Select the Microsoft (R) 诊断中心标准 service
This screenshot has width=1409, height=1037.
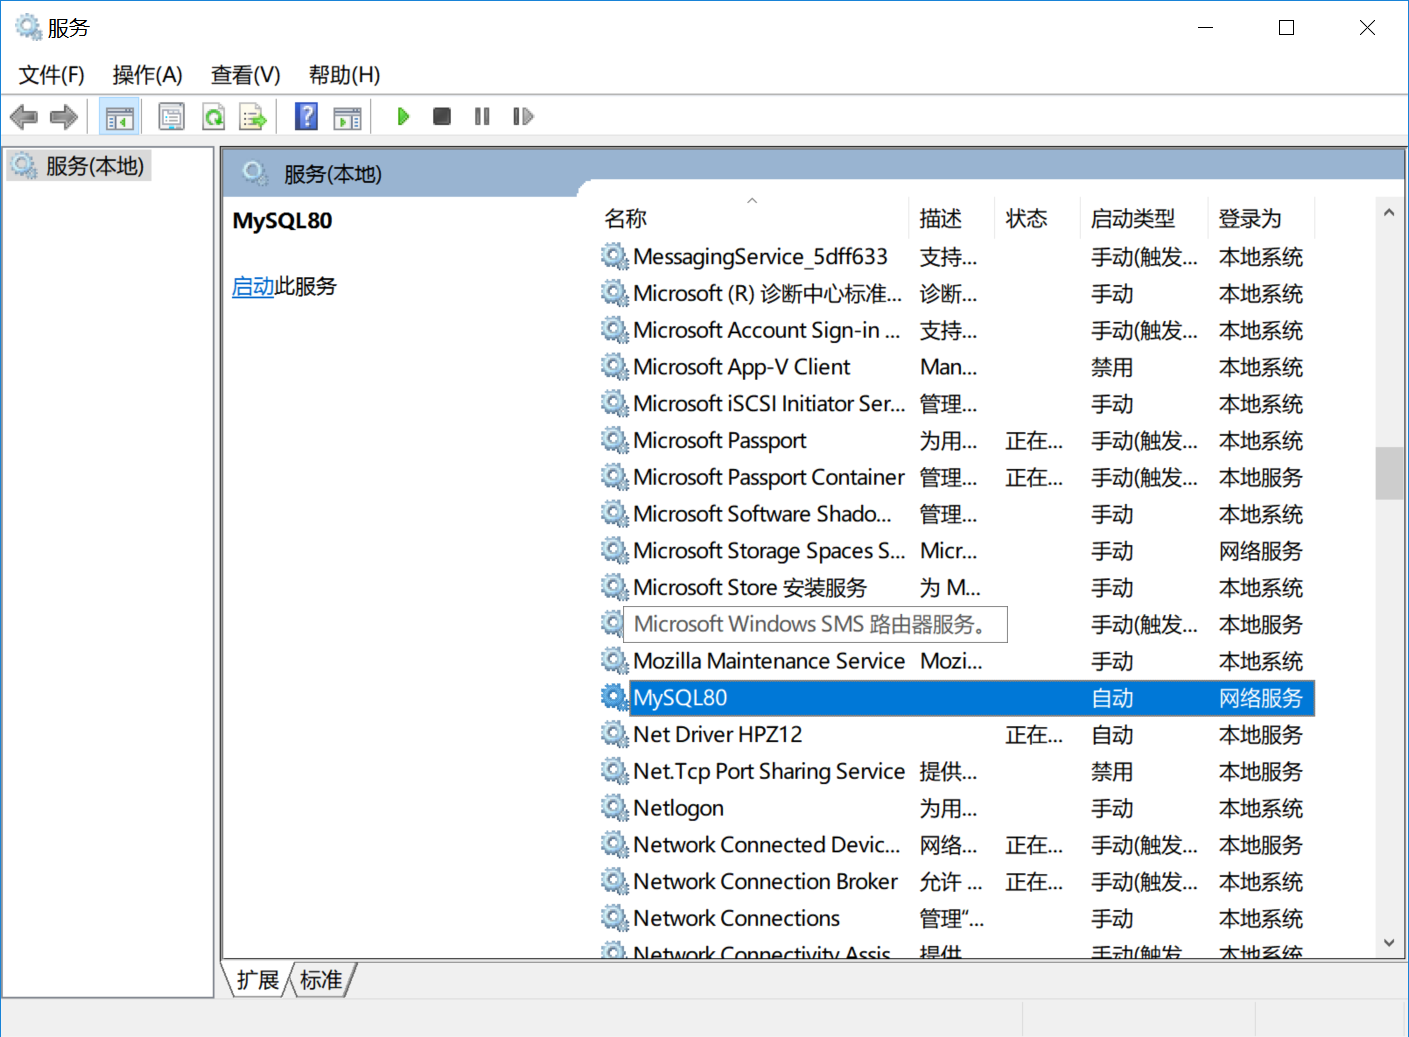(767, 294)
